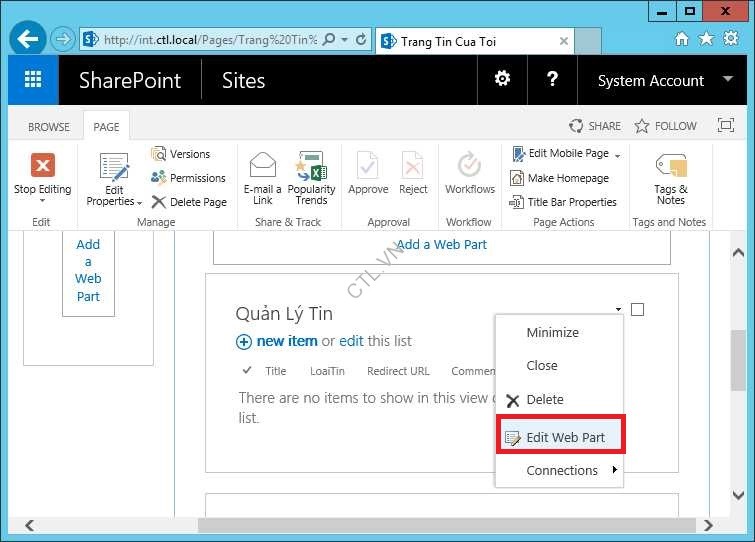
Task: Click E-mail a Link icon
Action: (262, 166)
